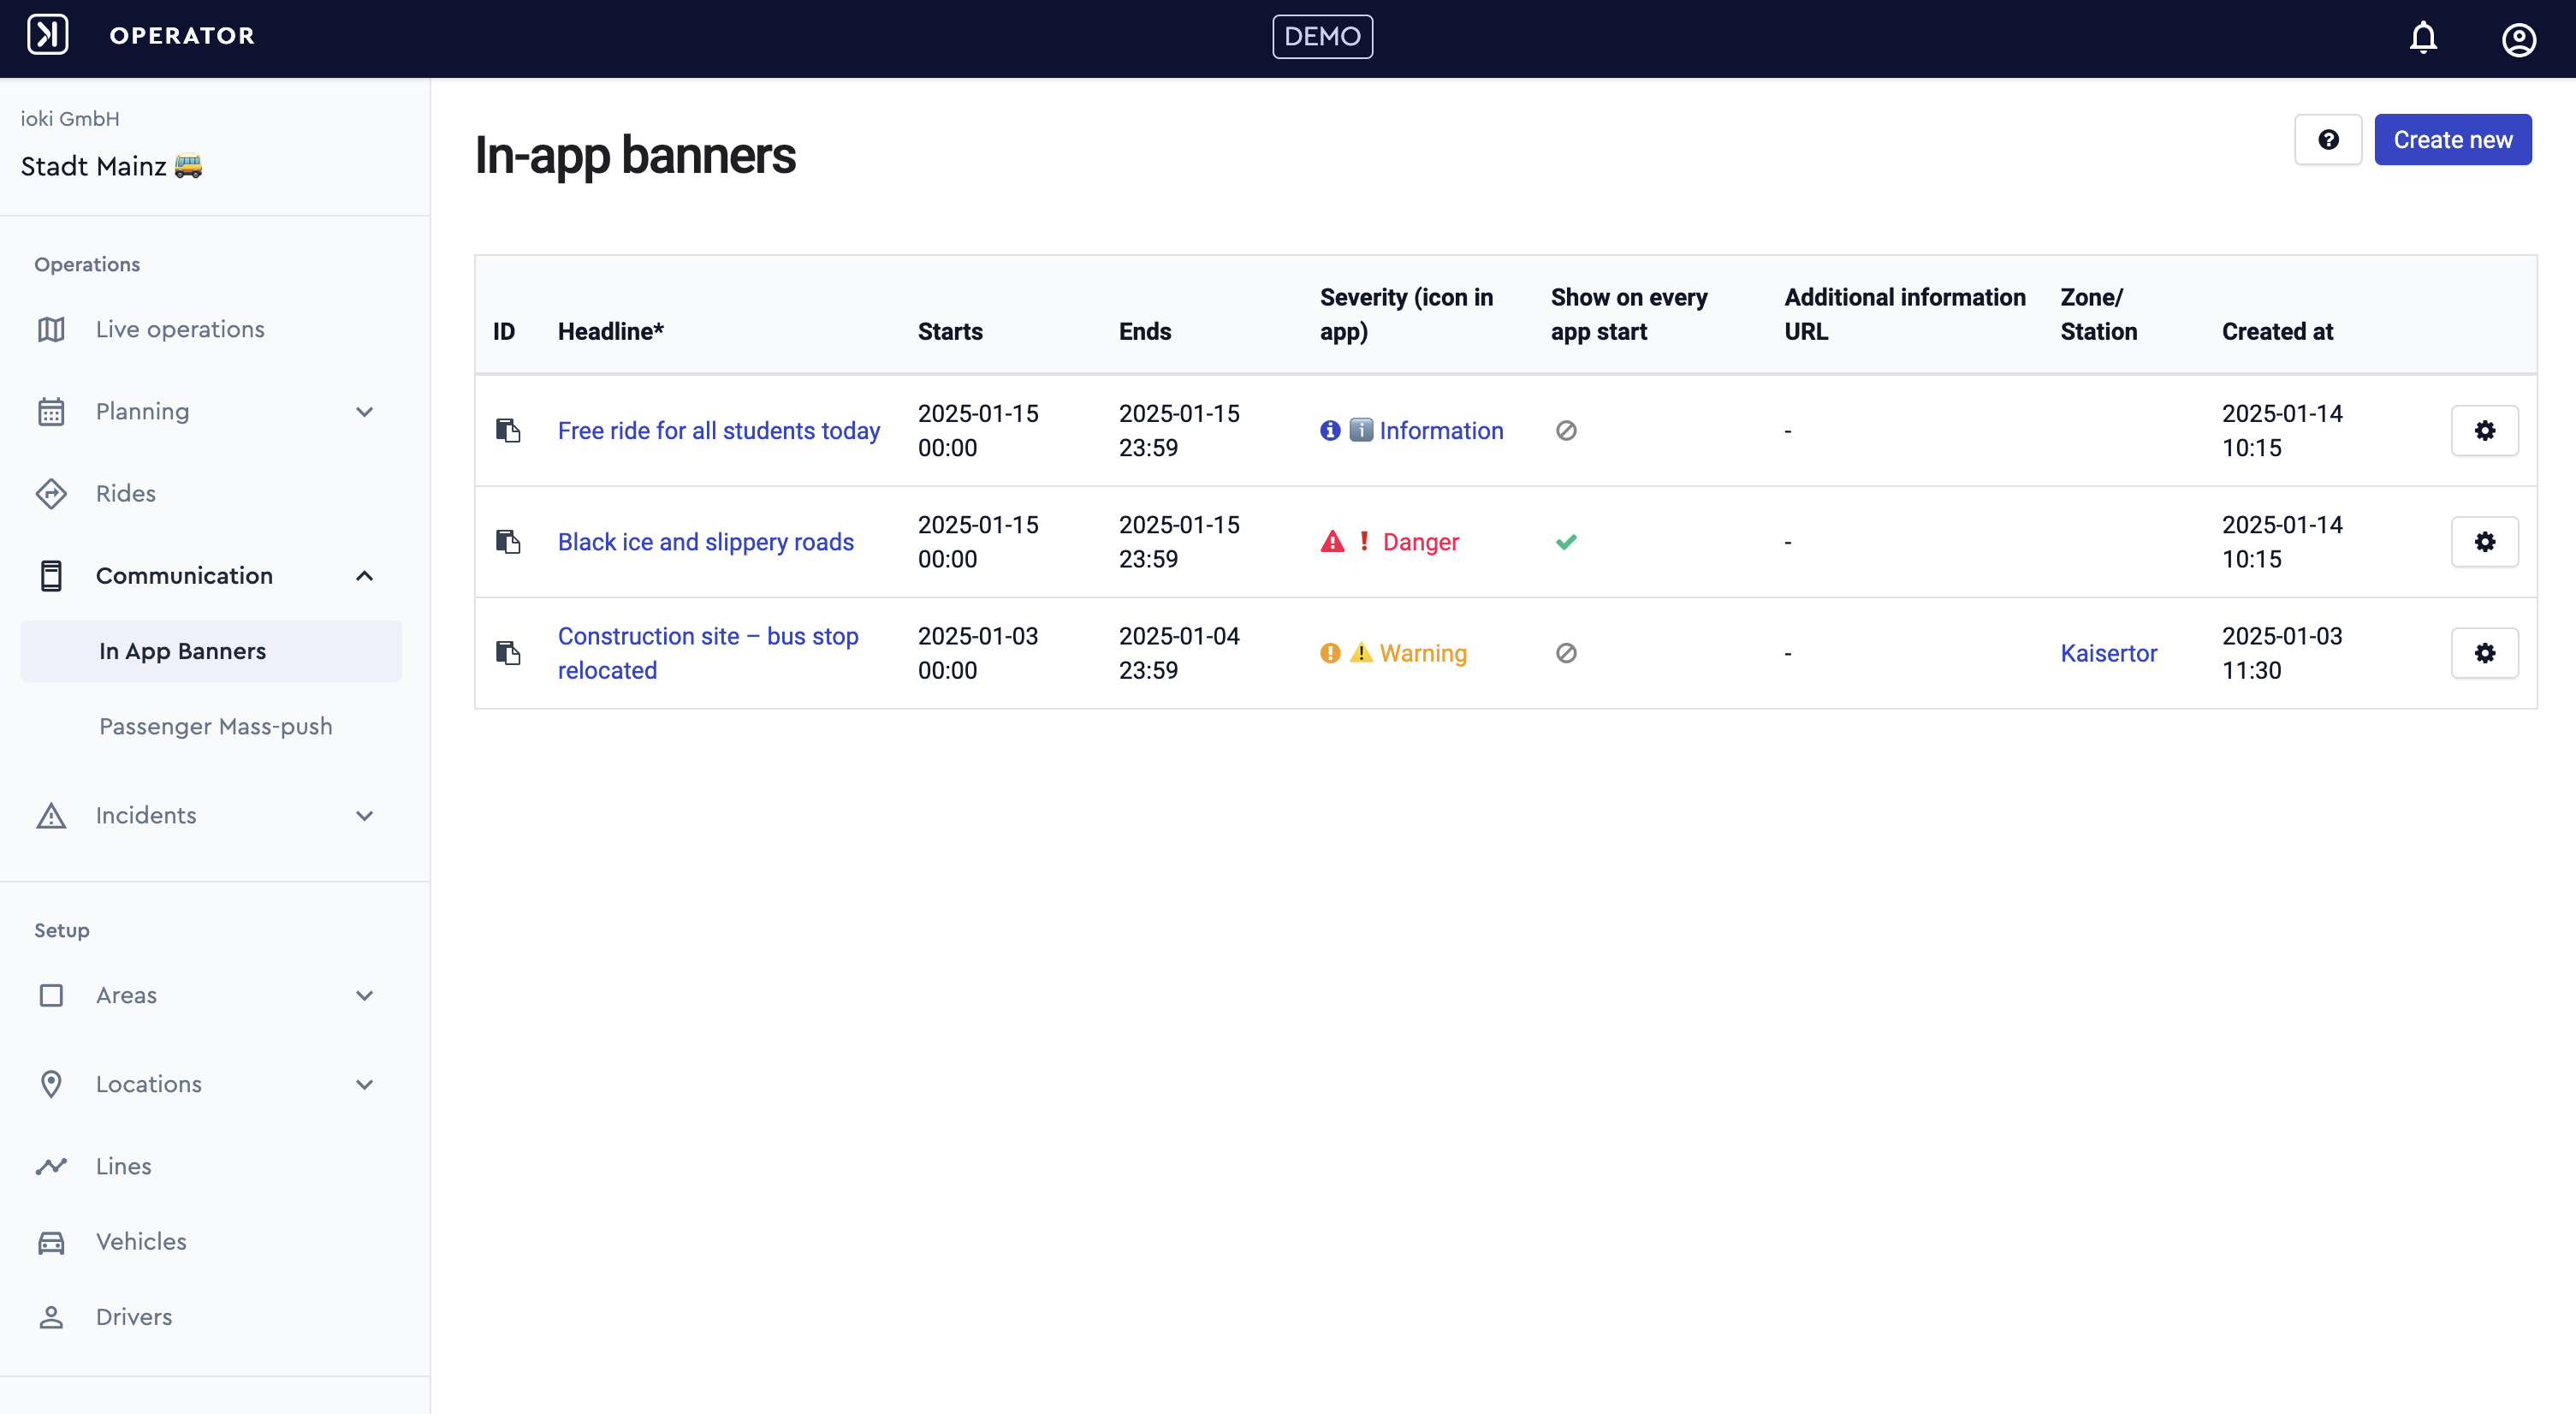Open Vehicles in the sidebar
The width and height of the screenshot is (2576, 1414).
[141, 1241]
